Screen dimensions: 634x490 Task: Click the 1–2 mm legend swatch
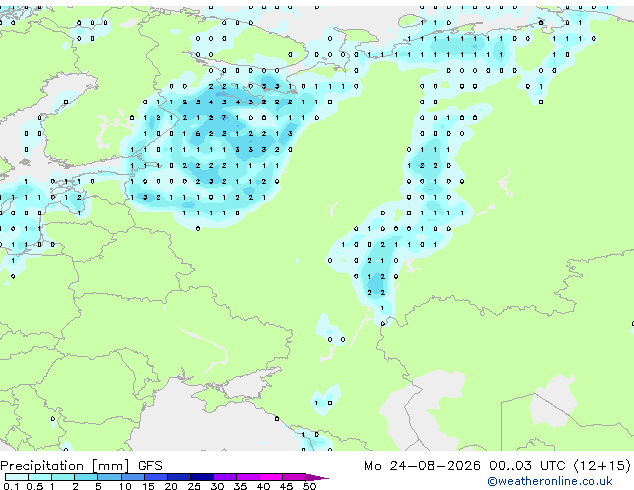(x=63, y=477)
